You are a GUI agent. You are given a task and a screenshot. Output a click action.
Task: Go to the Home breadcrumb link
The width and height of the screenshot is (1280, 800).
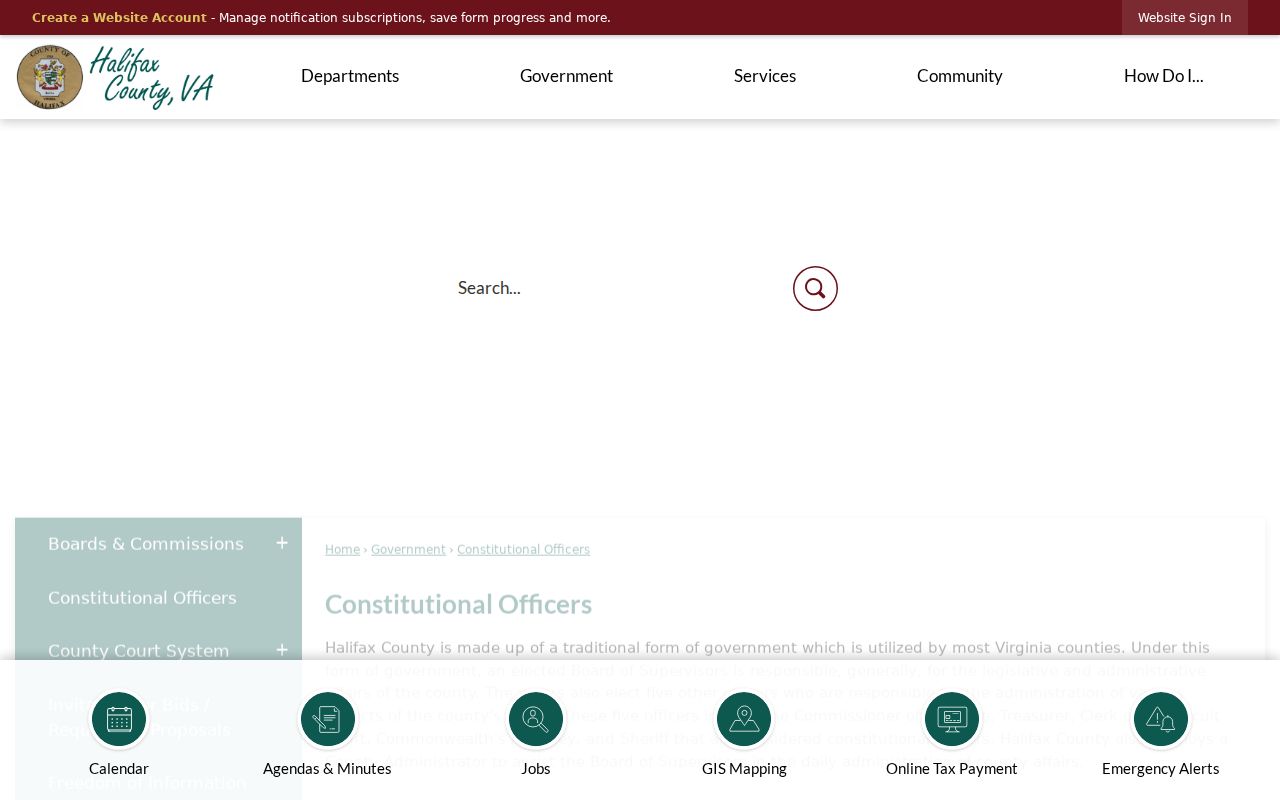click(x=342, y=550)
